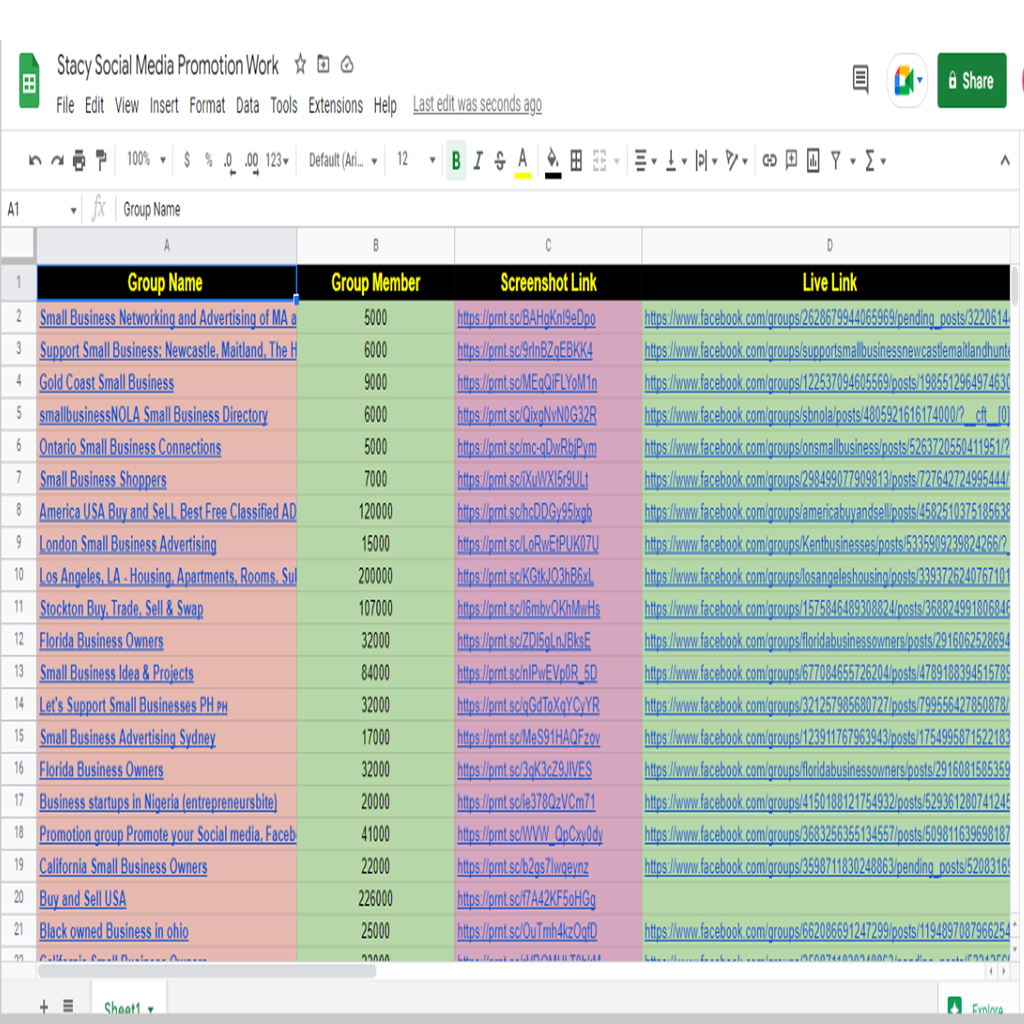Open the horizontal align dropdown
Viewport: 1024px width, 1024px height.
tap(645, 160)
